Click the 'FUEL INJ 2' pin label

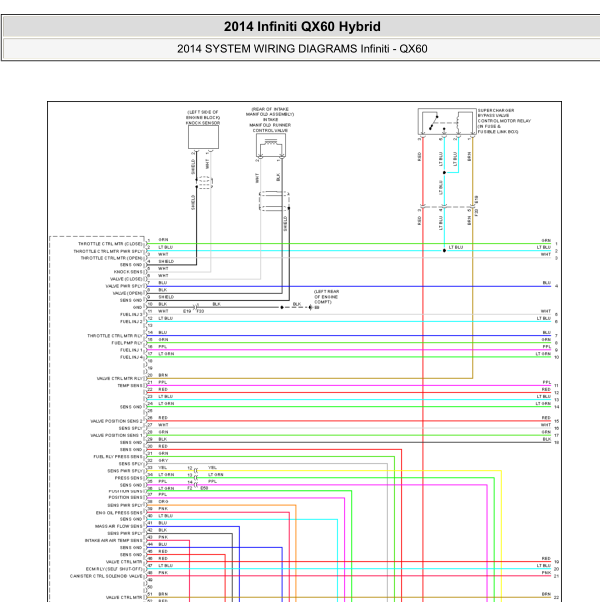[131, 322]
